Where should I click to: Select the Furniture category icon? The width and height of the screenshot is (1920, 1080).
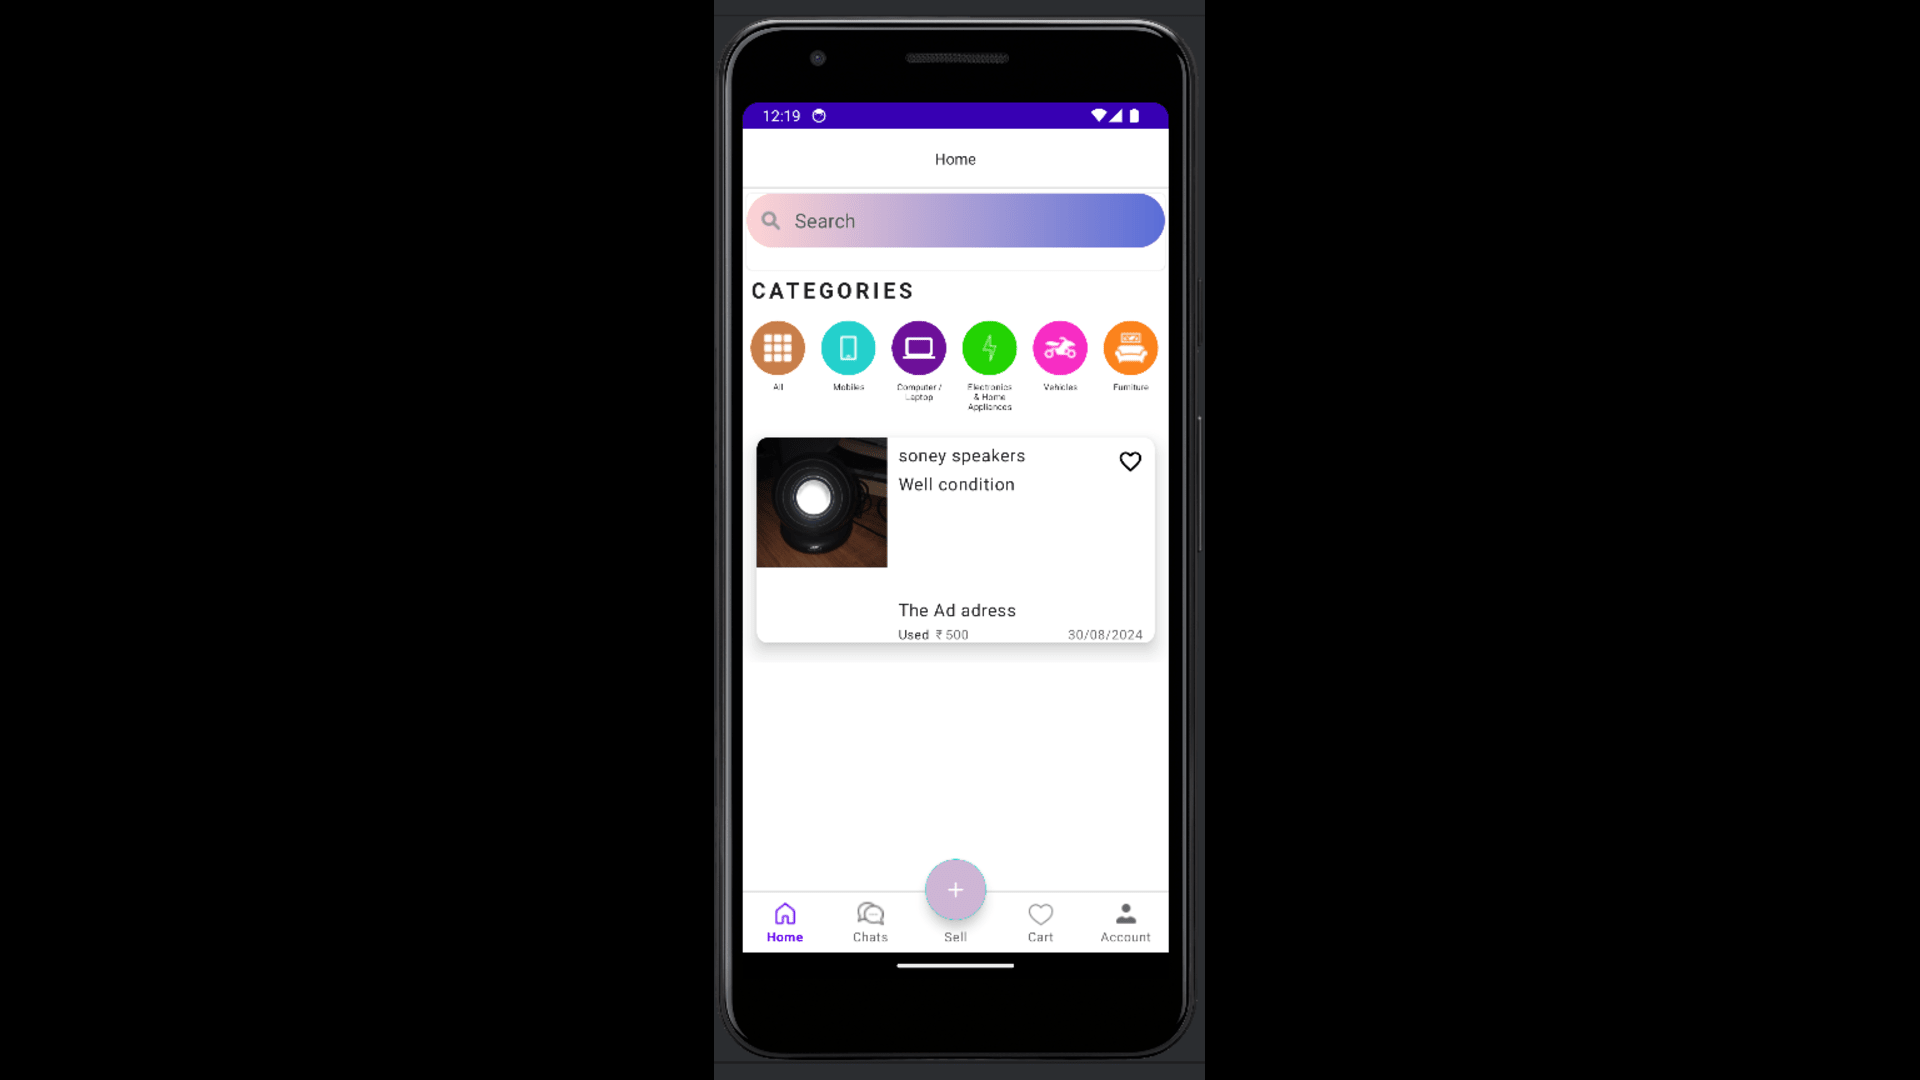pos(1130,347)
